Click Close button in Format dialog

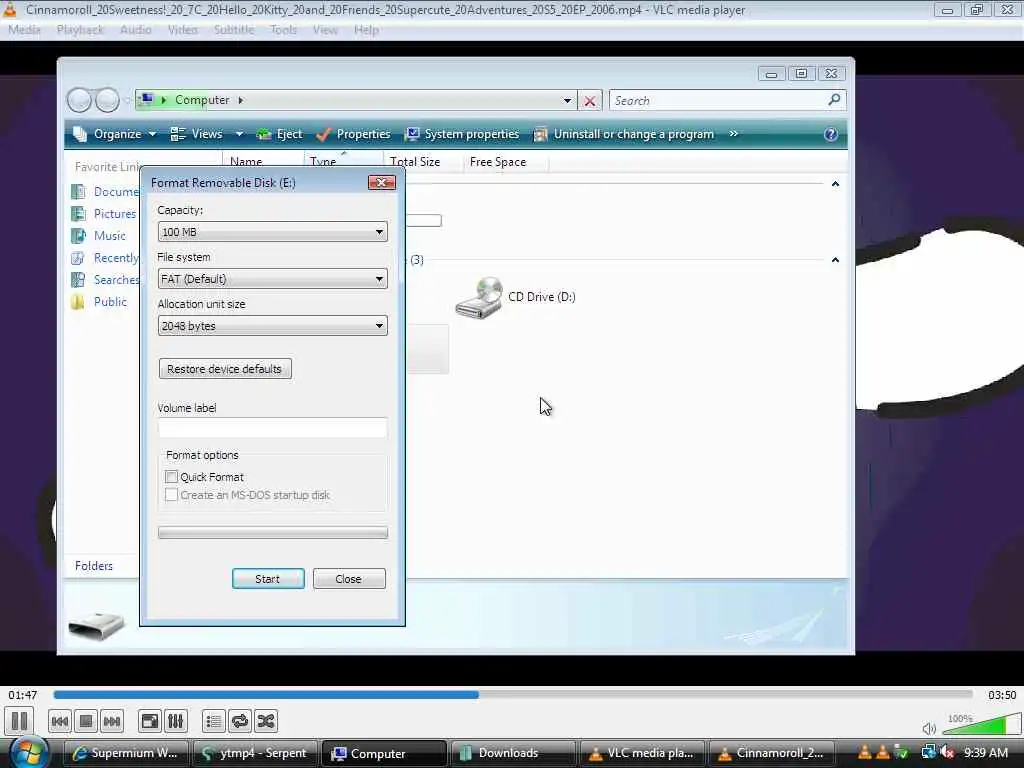point(349,579)
